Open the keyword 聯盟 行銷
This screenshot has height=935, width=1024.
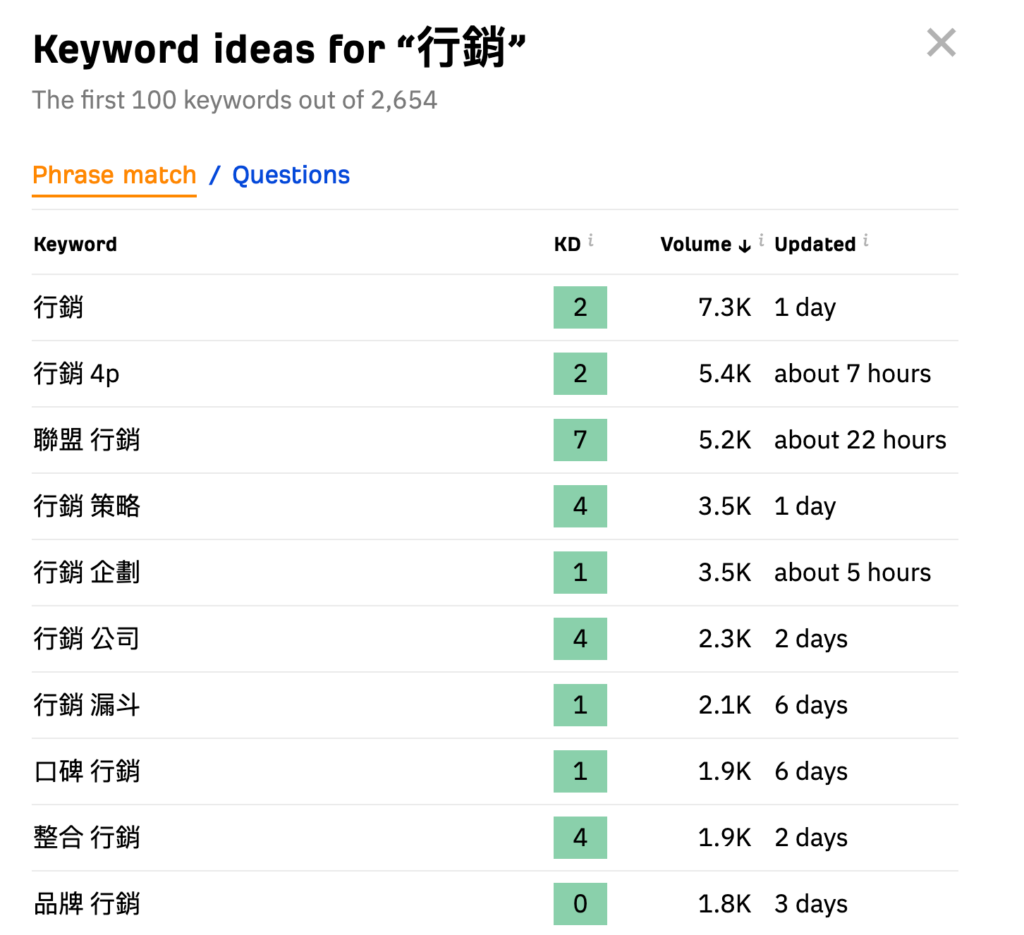[87, 440]
